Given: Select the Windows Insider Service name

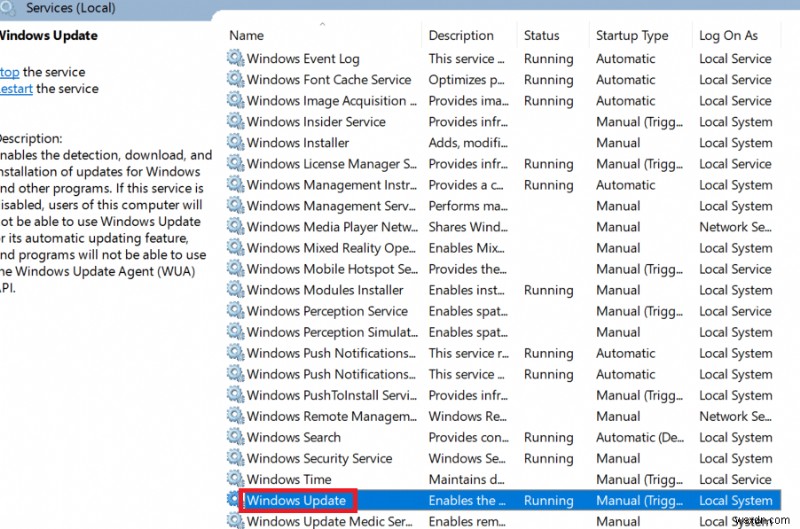Looking at the screenshot, I should coord(316,121).
